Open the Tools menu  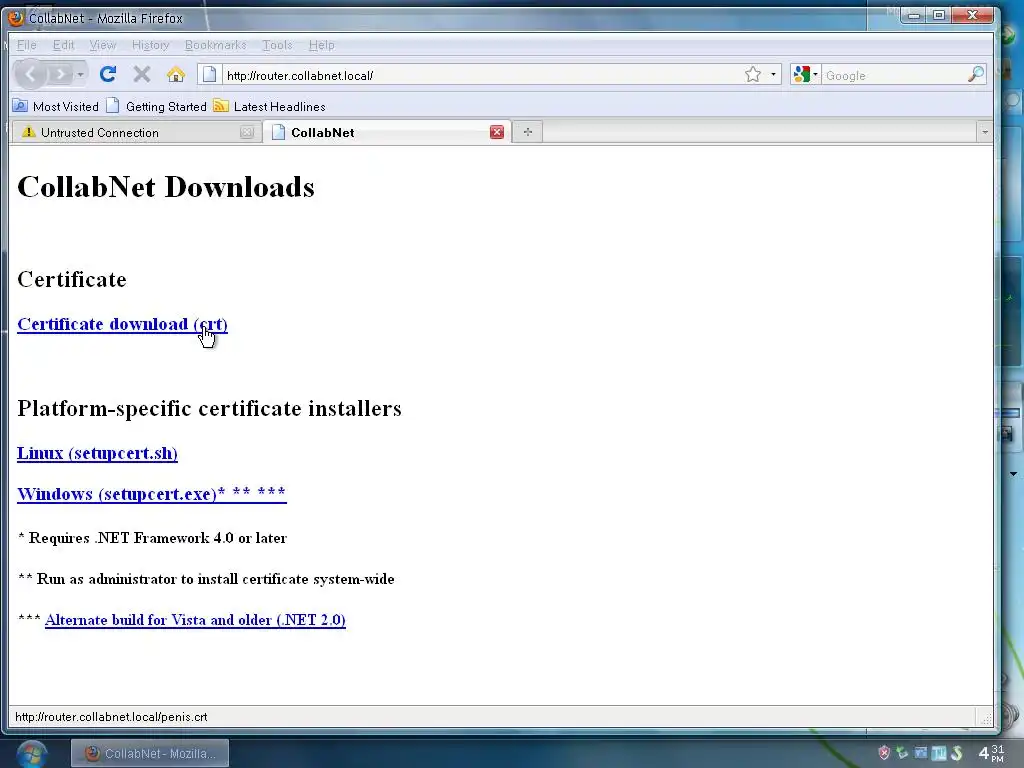click(x=277, y=45)
